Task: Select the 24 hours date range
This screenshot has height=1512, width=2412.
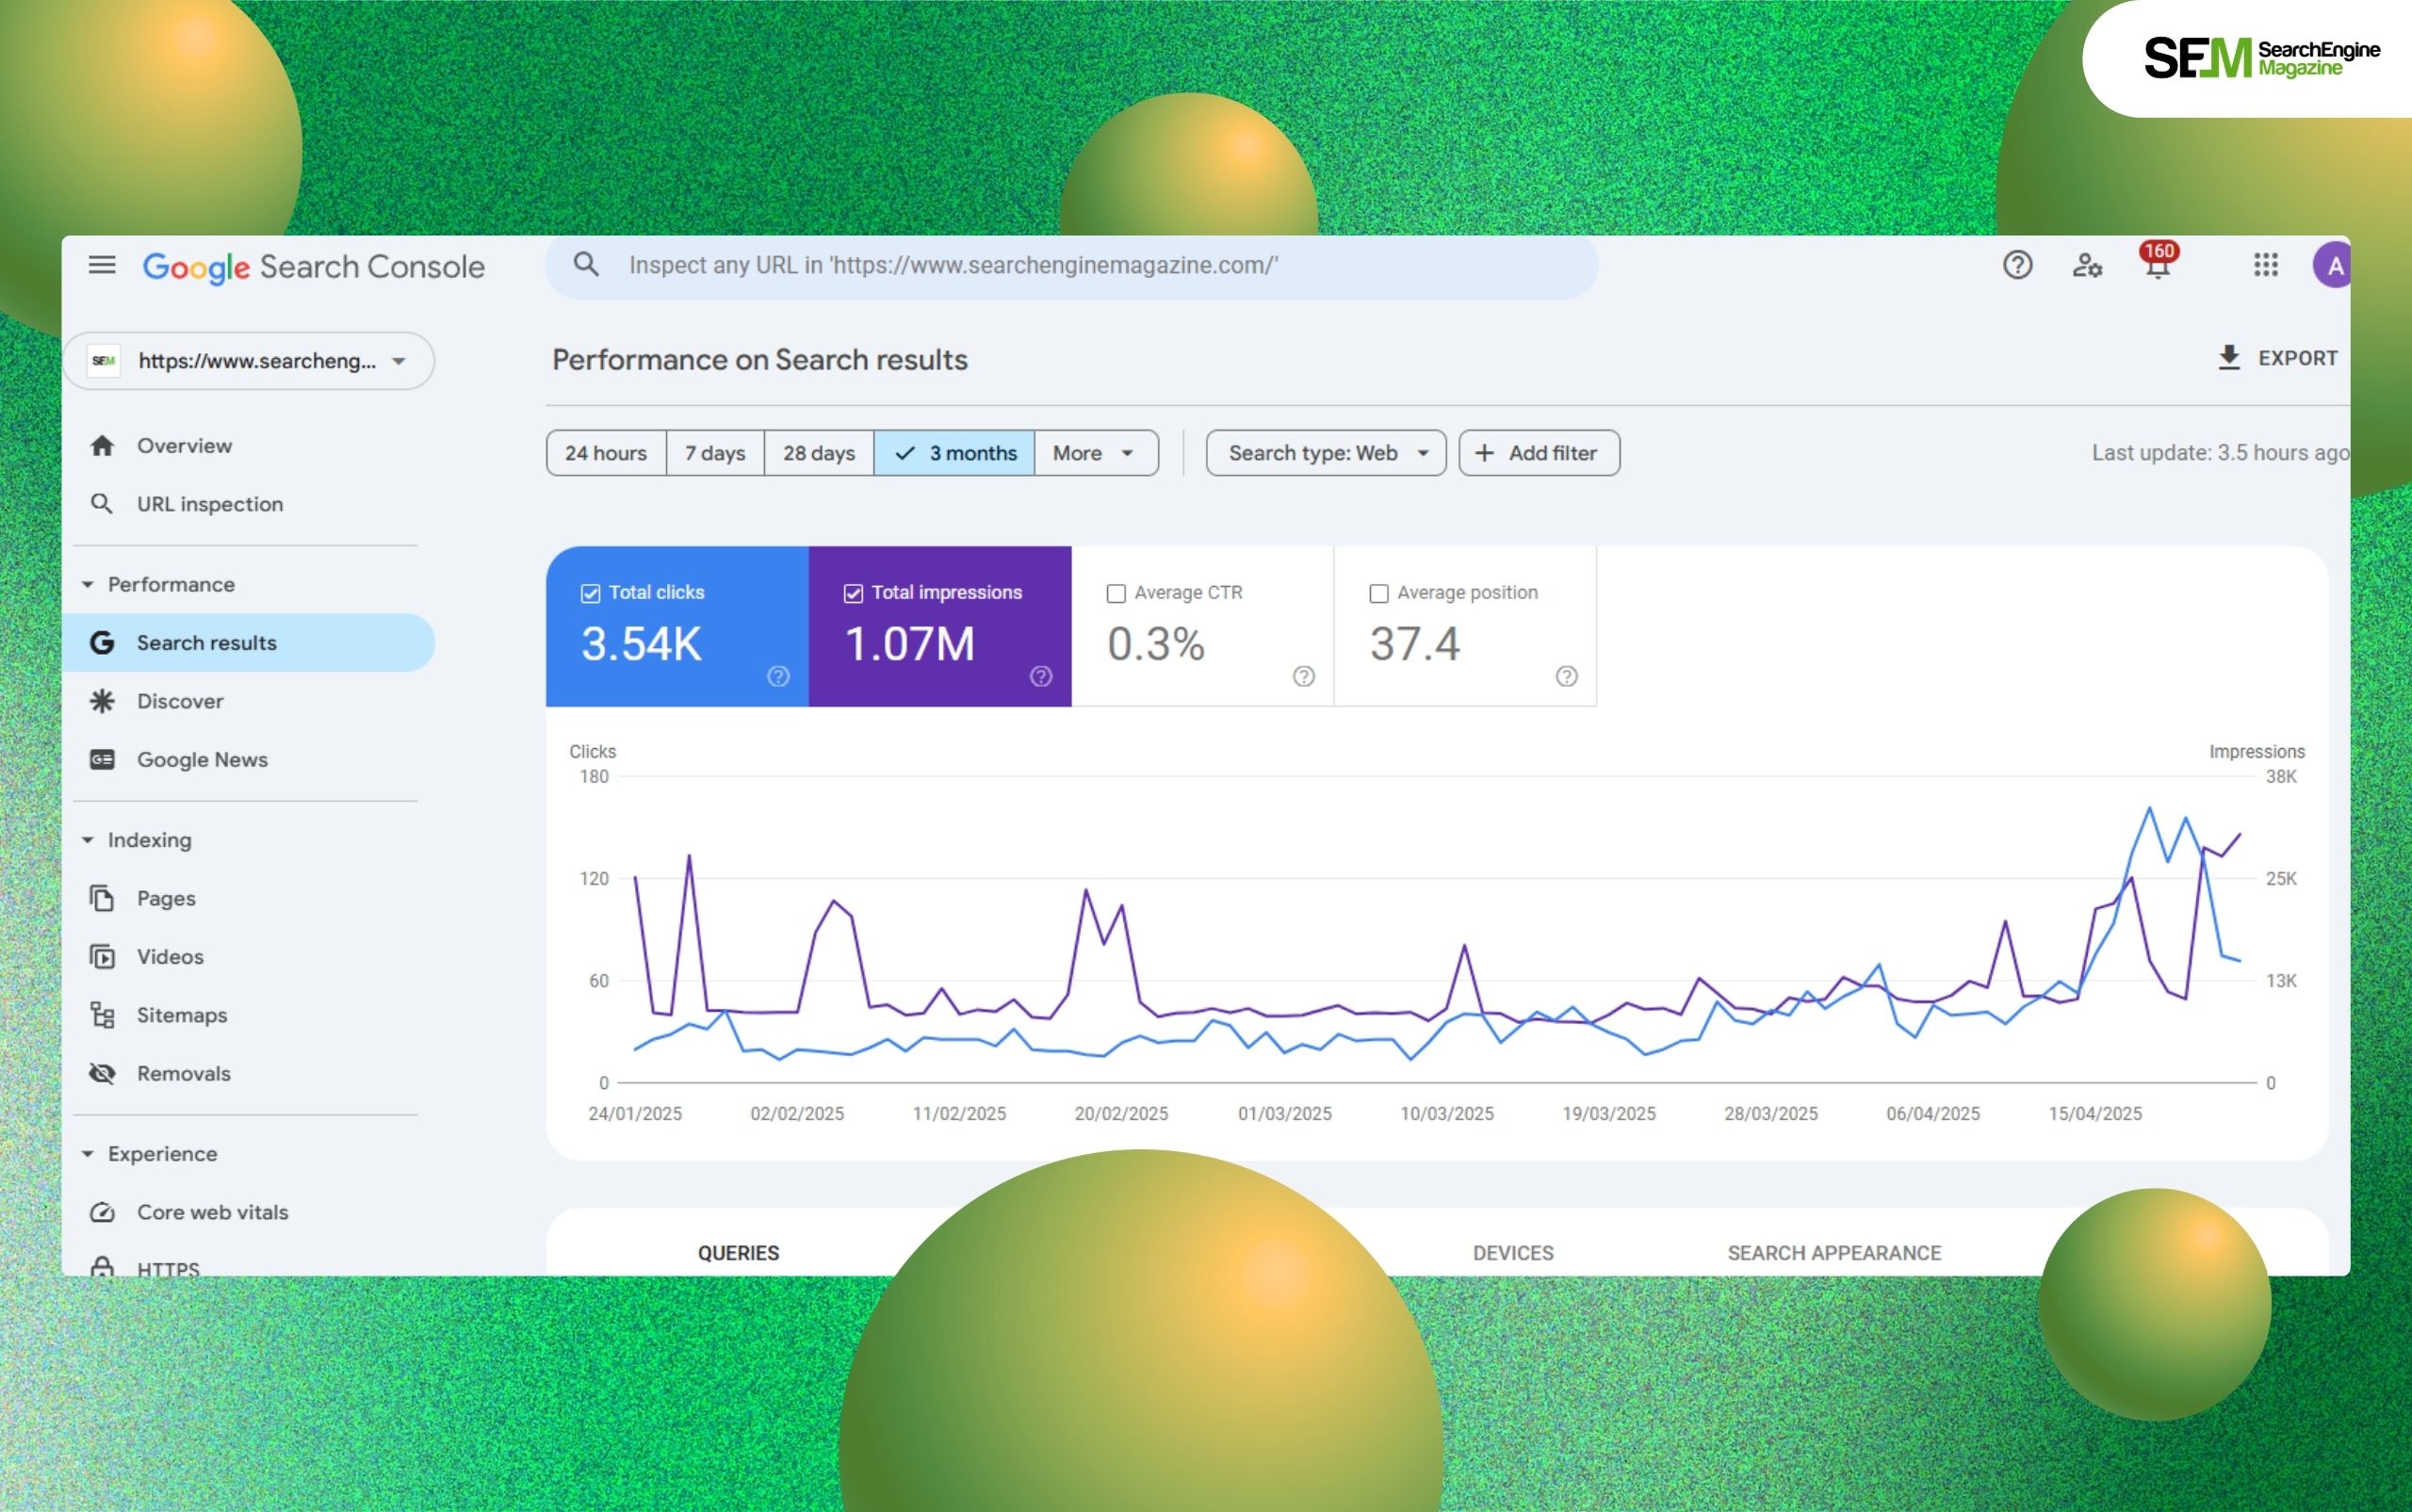Action: tap(606, 453)
